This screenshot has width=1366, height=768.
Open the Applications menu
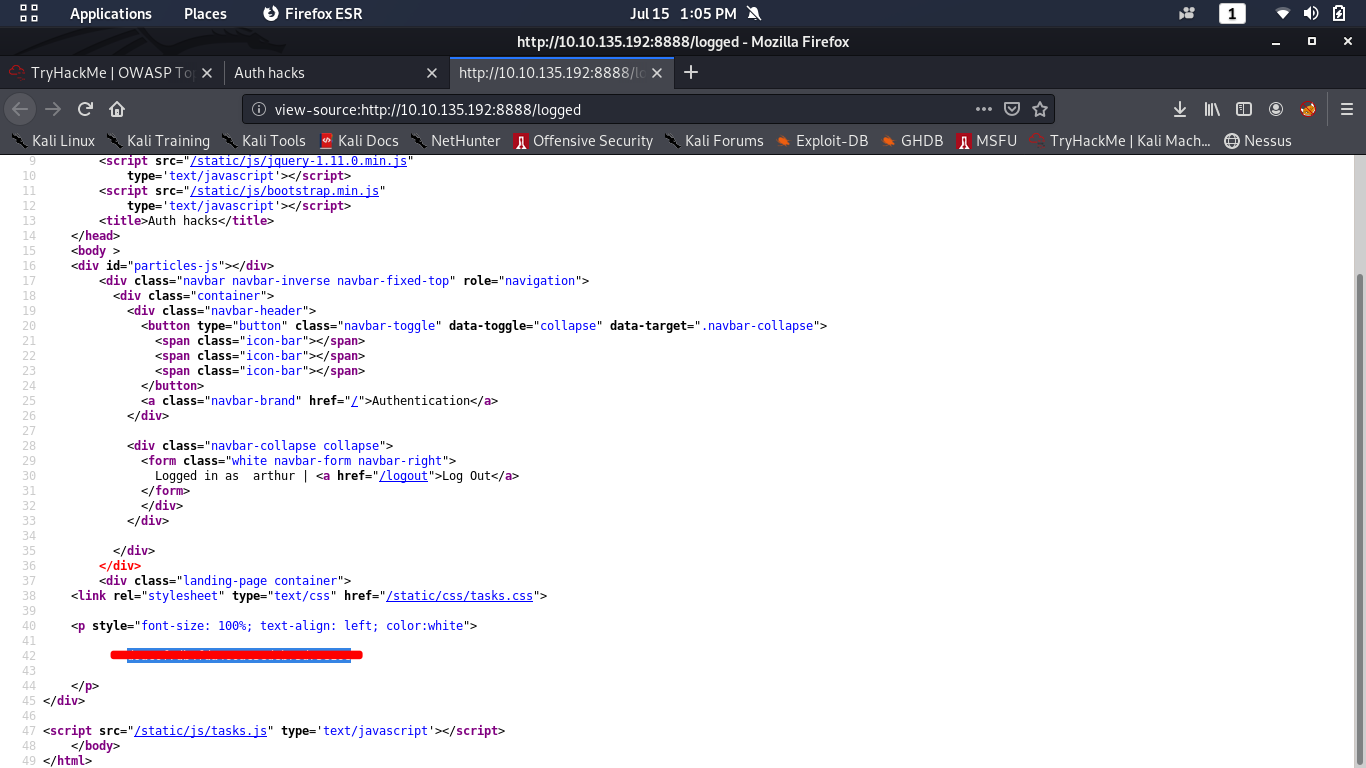tap(111, 14)
